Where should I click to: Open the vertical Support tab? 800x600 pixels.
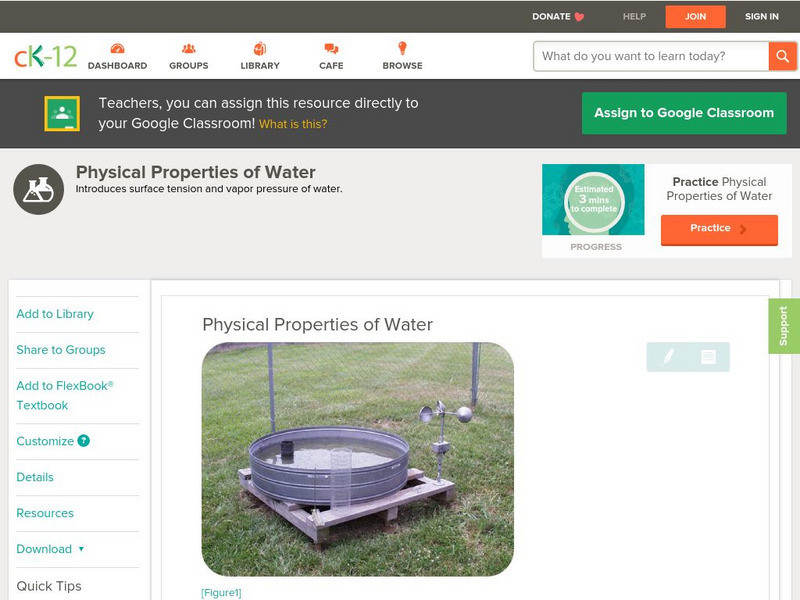click(x=784, y=326)
